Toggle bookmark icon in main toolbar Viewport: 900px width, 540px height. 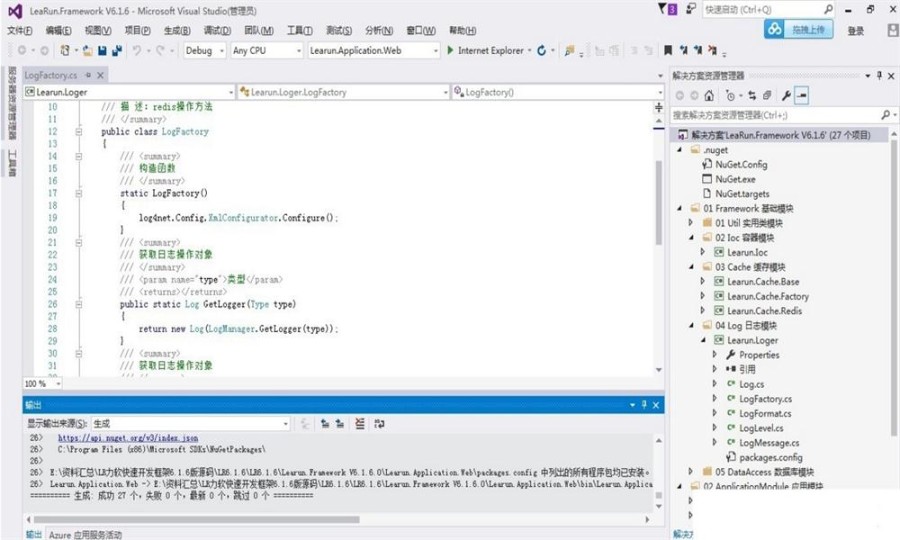click(668, 50)
